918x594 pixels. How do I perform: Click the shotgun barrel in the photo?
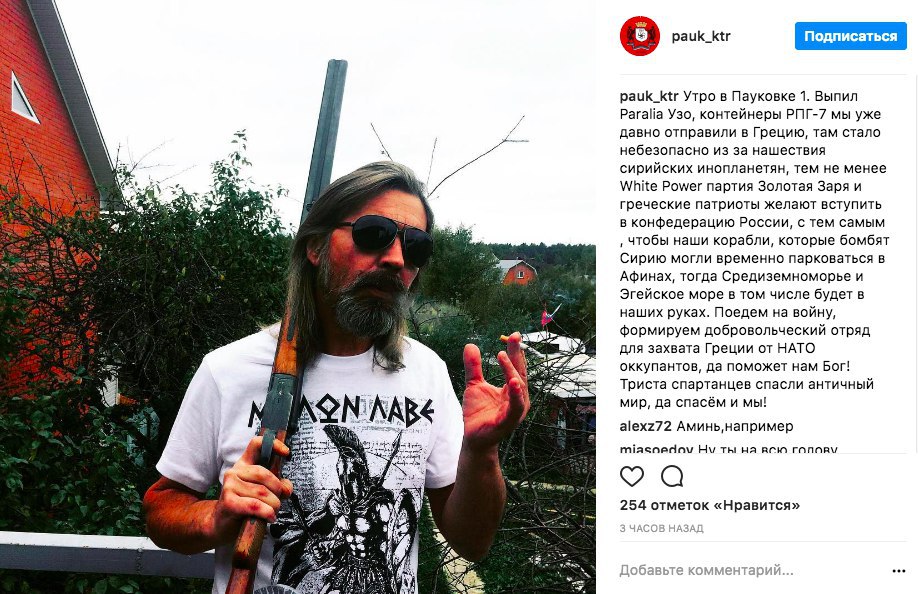[324, 140]
